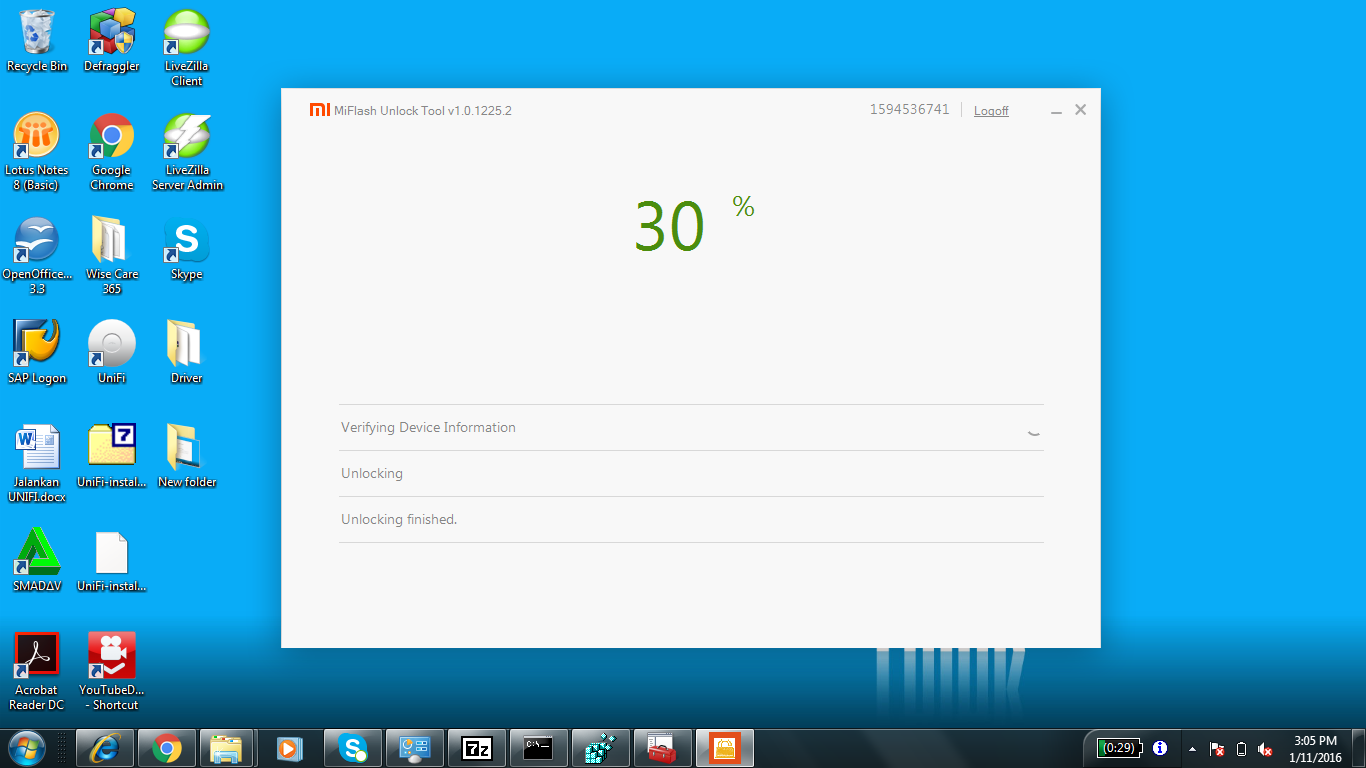The height and width of the screenshot is (768, 1366).
Task: Open Windows Explorer from the taskbar
Action: coord(226,748)
